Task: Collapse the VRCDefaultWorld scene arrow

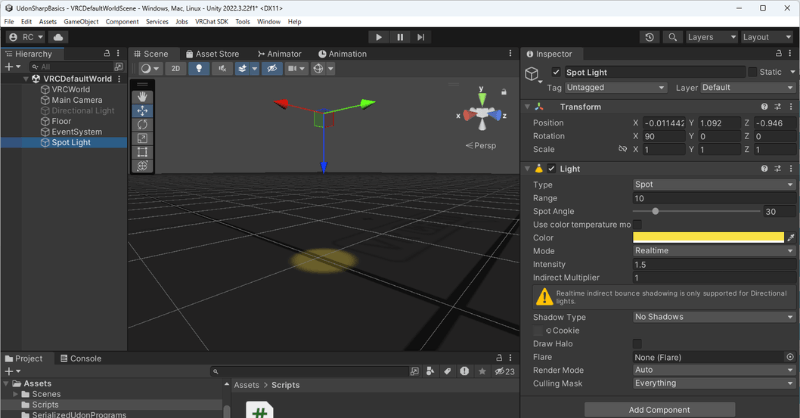Action: tap(26, 79)
